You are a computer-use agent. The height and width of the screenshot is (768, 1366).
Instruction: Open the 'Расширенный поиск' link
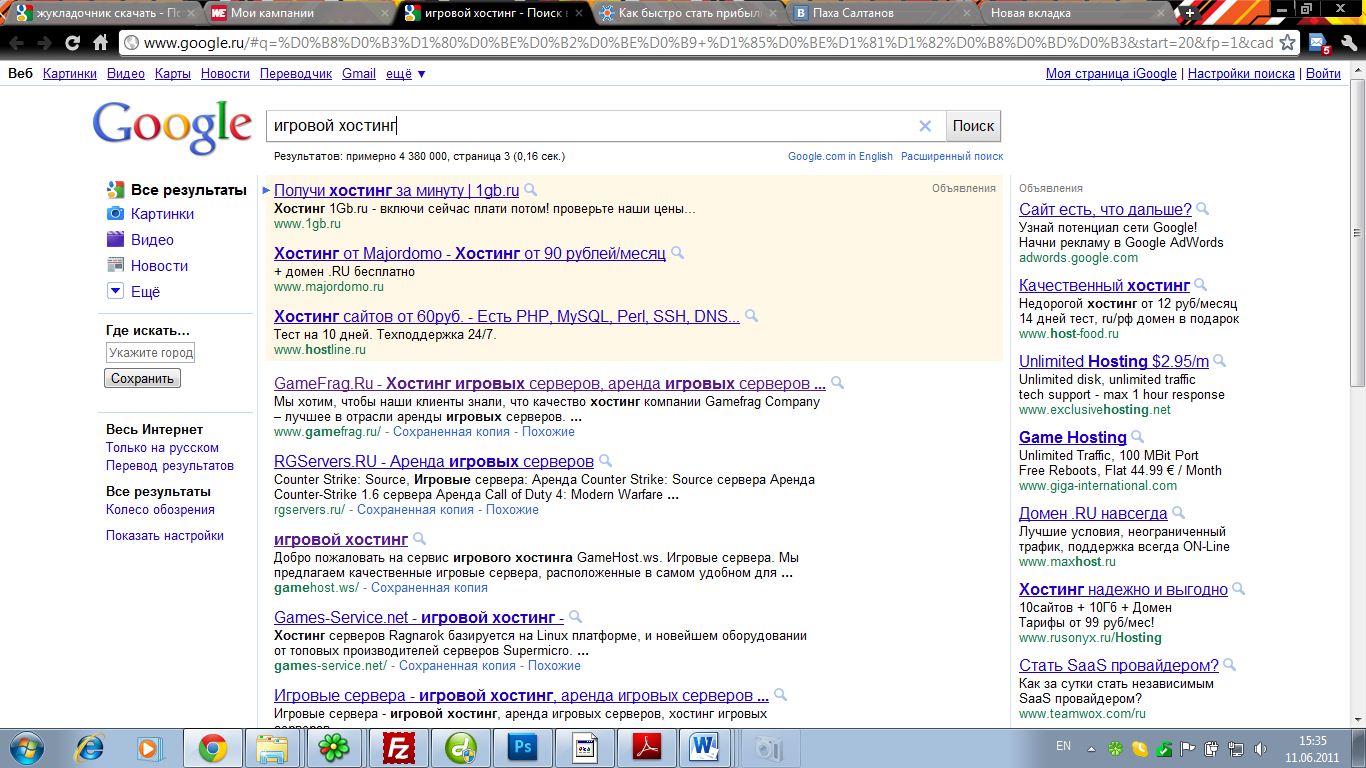coord(952,156)
